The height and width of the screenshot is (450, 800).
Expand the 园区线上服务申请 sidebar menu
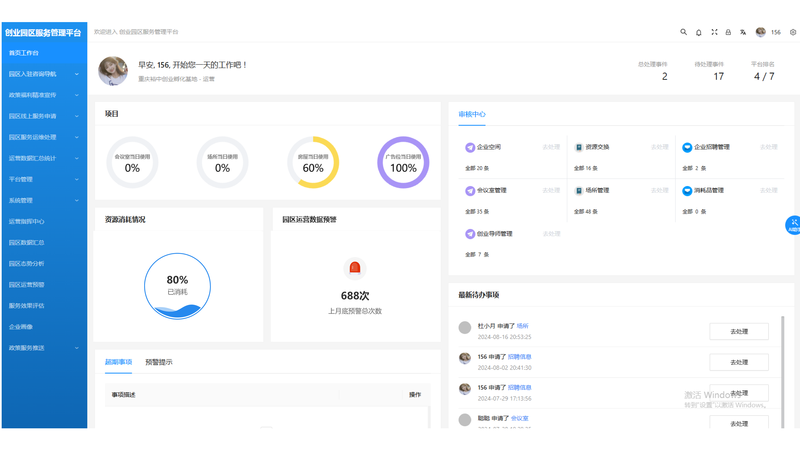point(44,116)
